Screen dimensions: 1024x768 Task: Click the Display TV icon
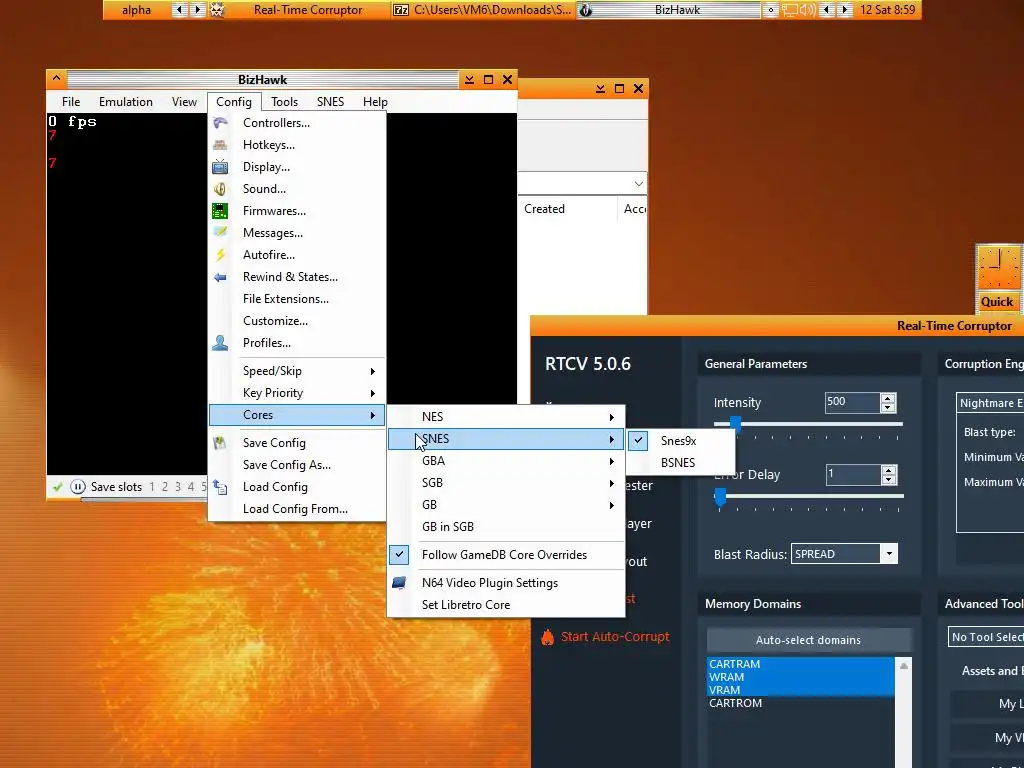tap(220, 167)
